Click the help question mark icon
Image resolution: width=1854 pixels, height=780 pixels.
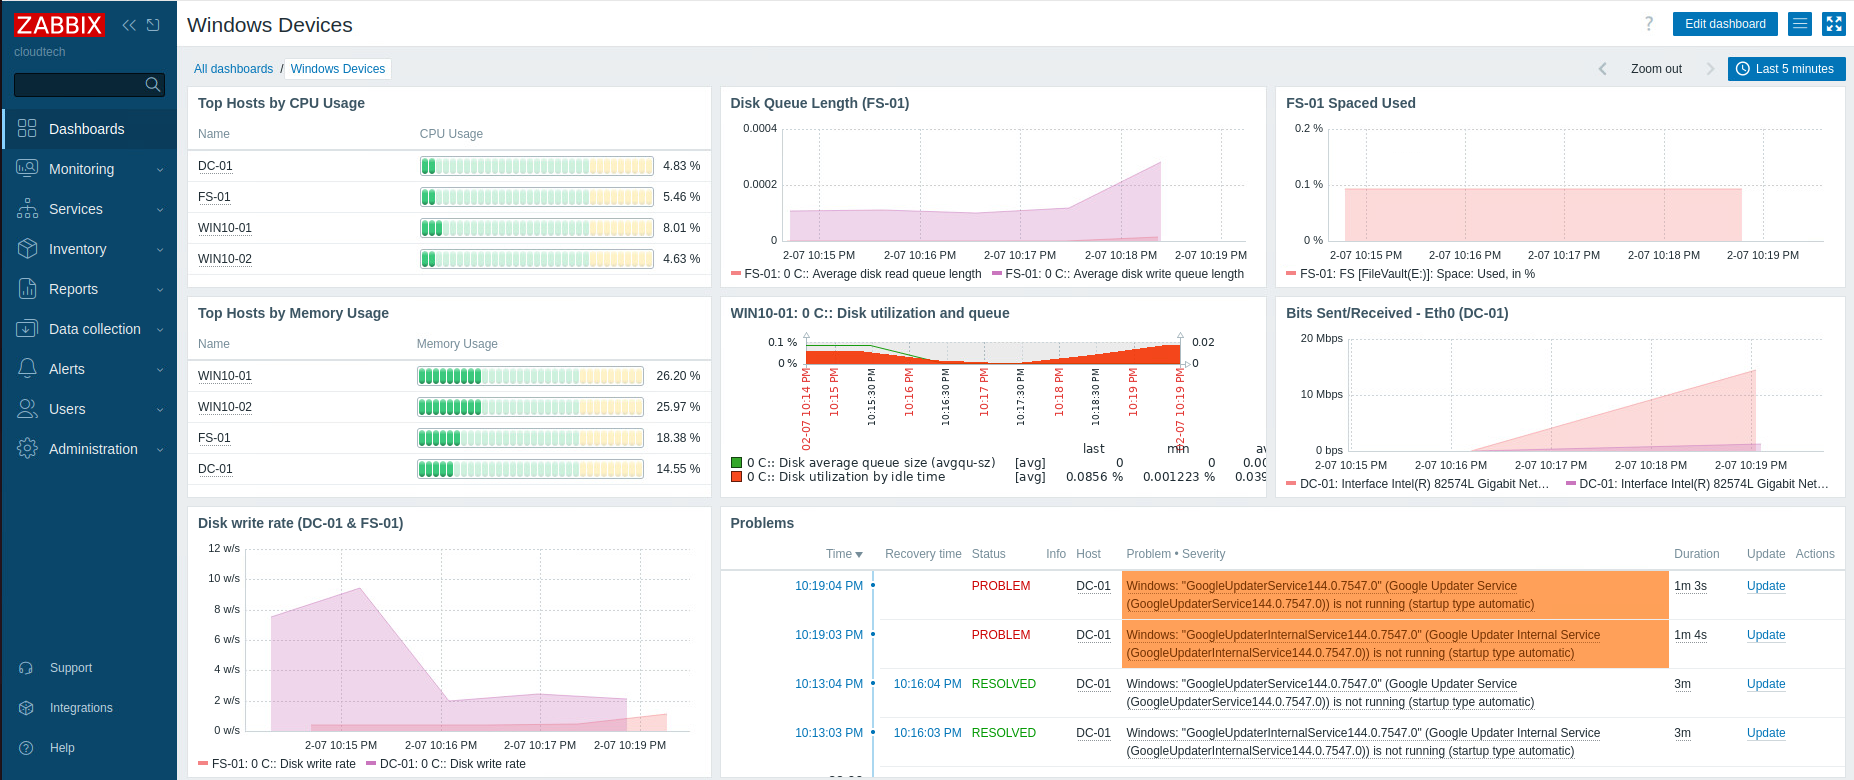click(x=1649, y=24)
